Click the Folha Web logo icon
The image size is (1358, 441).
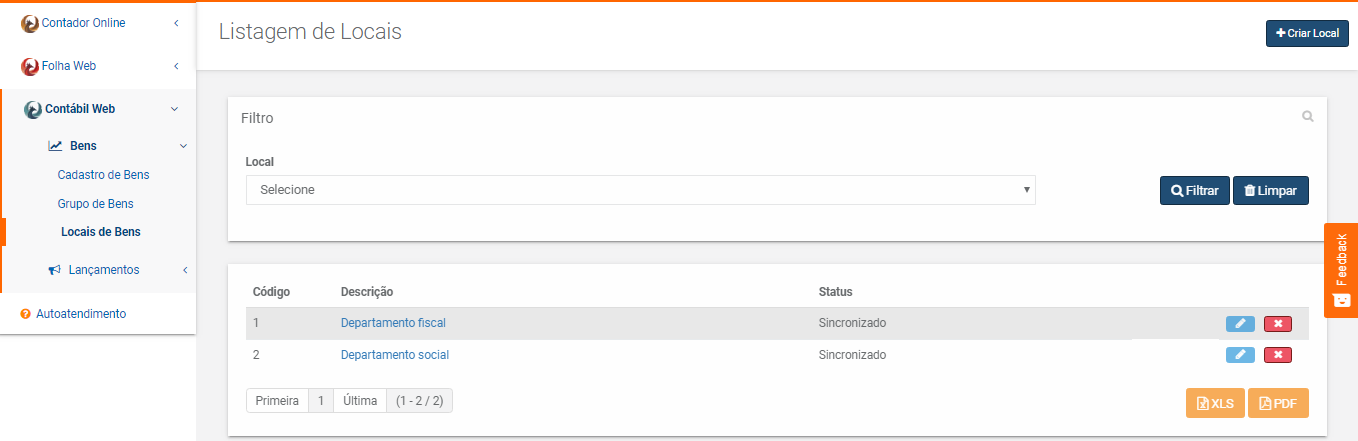(30, 66)
